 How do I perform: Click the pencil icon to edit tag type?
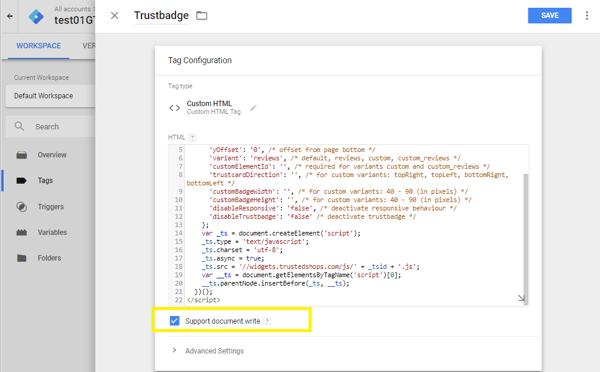tap(253, 108)
